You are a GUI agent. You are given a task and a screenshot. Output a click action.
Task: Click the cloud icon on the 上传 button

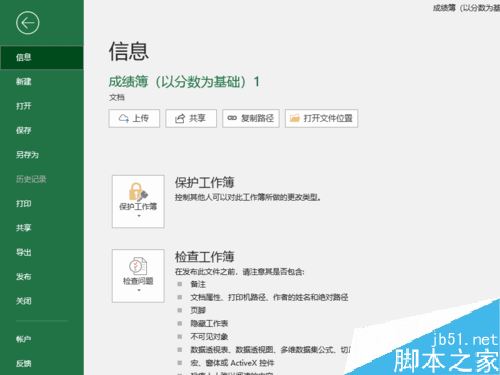(x=124, y=118)
